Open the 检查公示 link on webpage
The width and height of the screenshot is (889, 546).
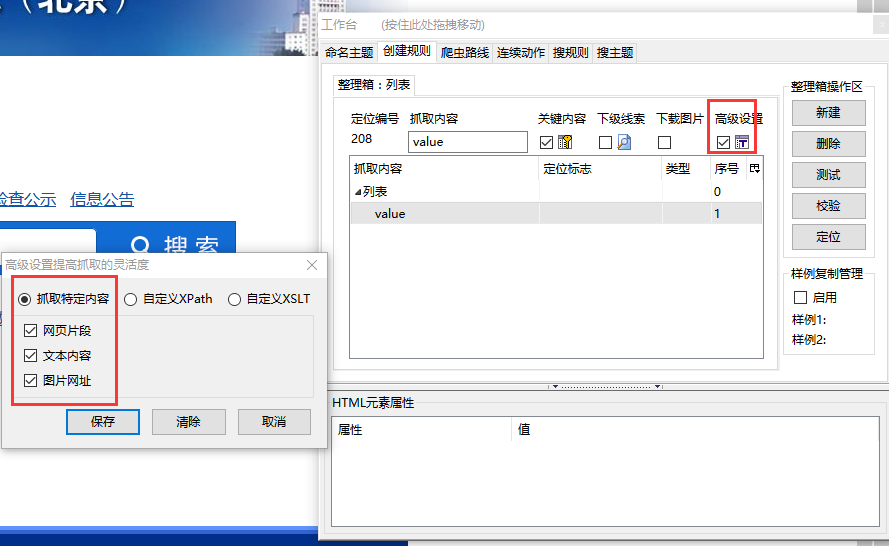[x=28, y=200]
